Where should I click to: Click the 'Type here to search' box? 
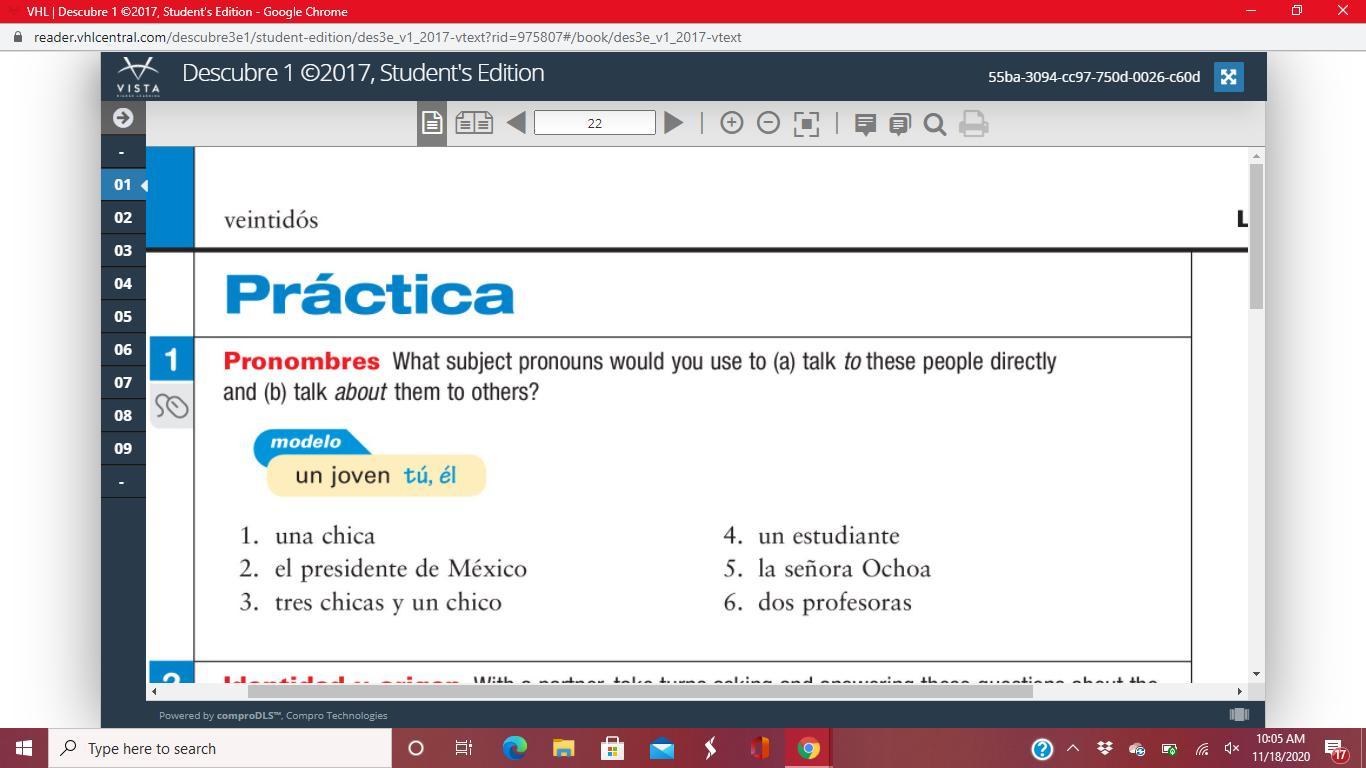220,748
